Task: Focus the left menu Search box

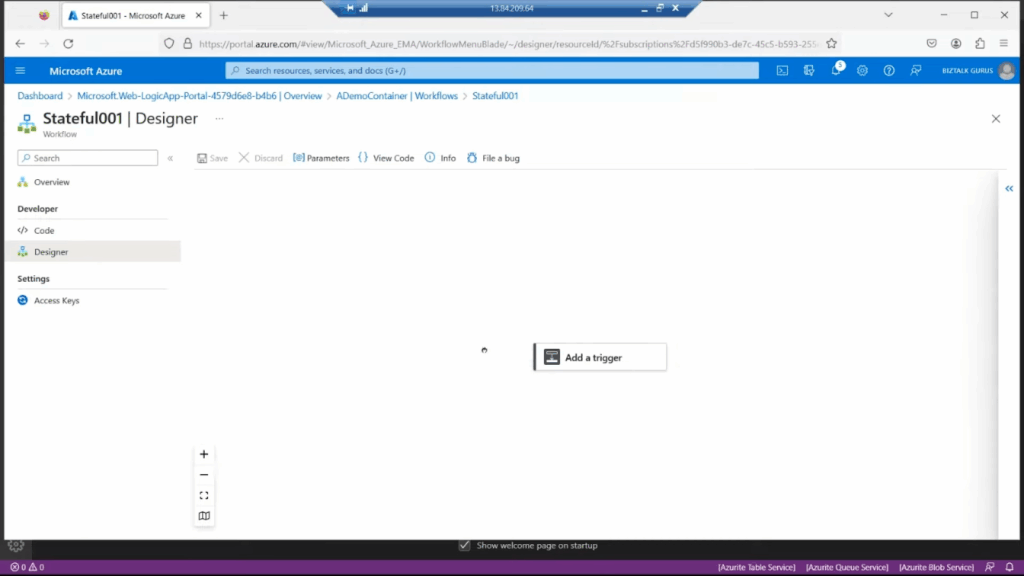Action: point(88,158)
